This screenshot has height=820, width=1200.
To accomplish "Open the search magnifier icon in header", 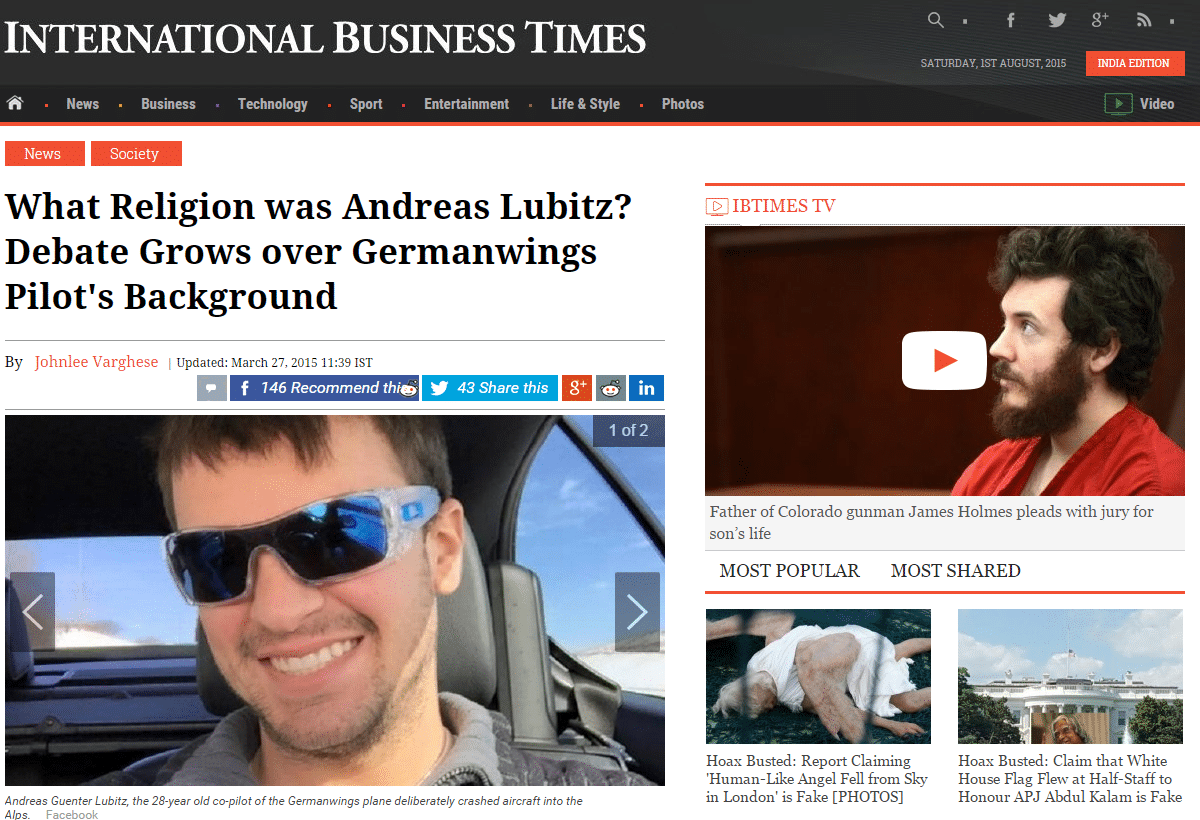I will click(x=936, y=20).
